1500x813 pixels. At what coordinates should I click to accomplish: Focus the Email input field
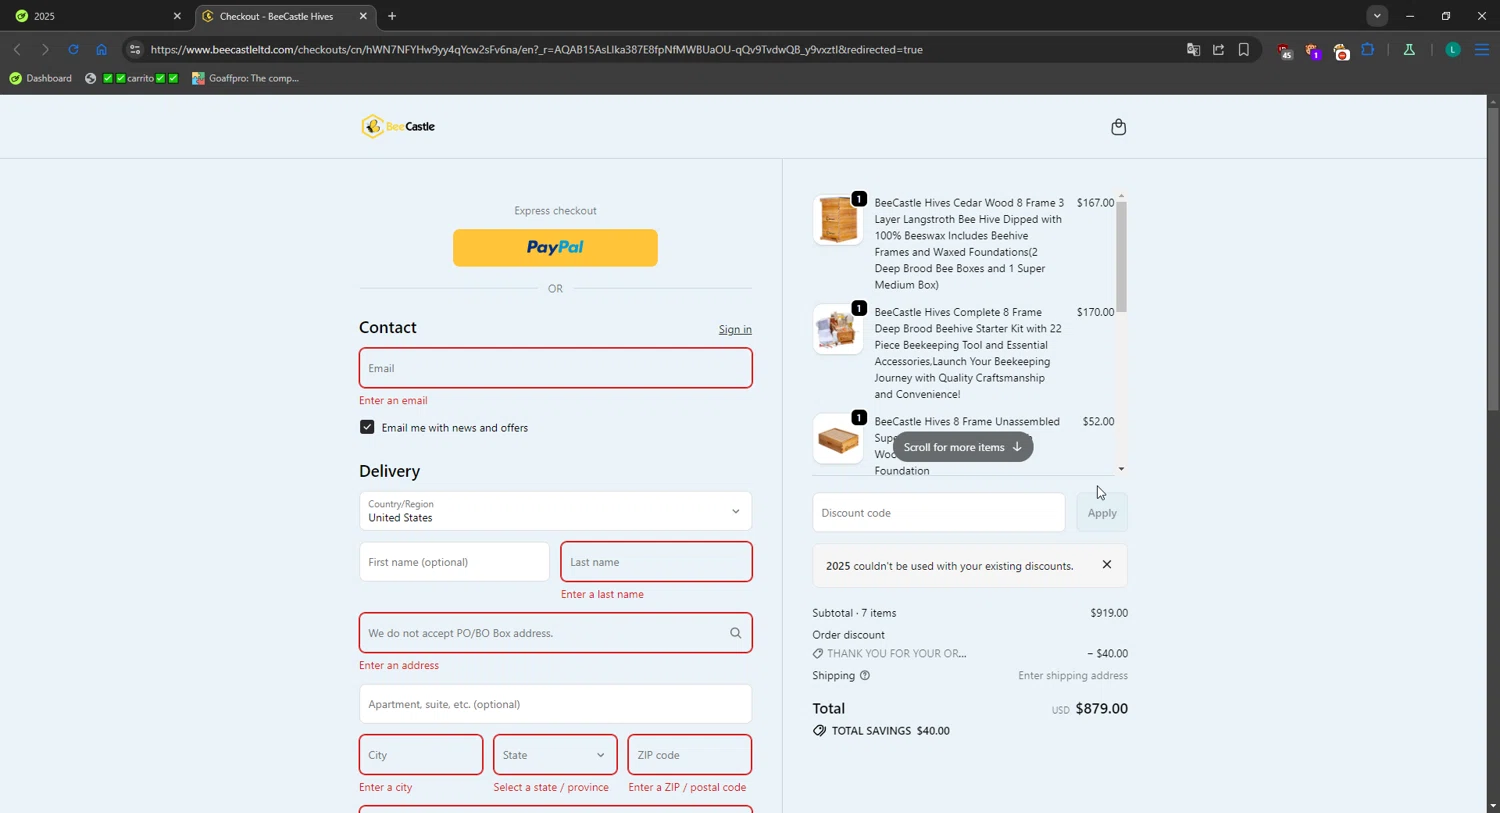pos(555,368)
